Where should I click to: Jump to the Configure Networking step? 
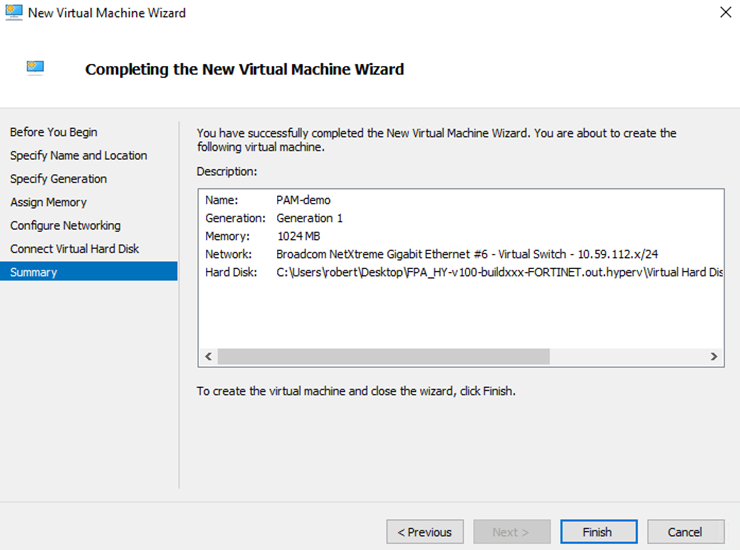[x=65, y=225]
